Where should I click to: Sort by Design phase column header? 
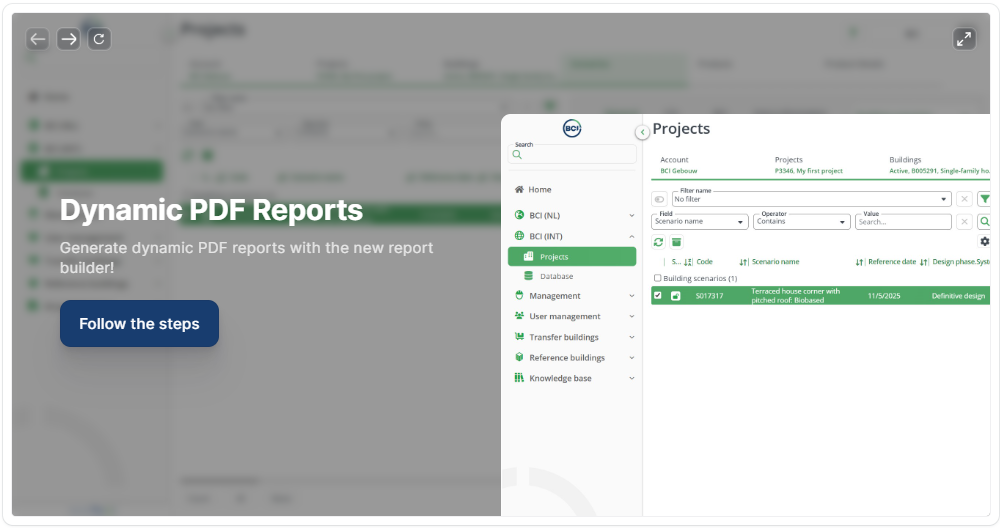(x=960, y=261)
